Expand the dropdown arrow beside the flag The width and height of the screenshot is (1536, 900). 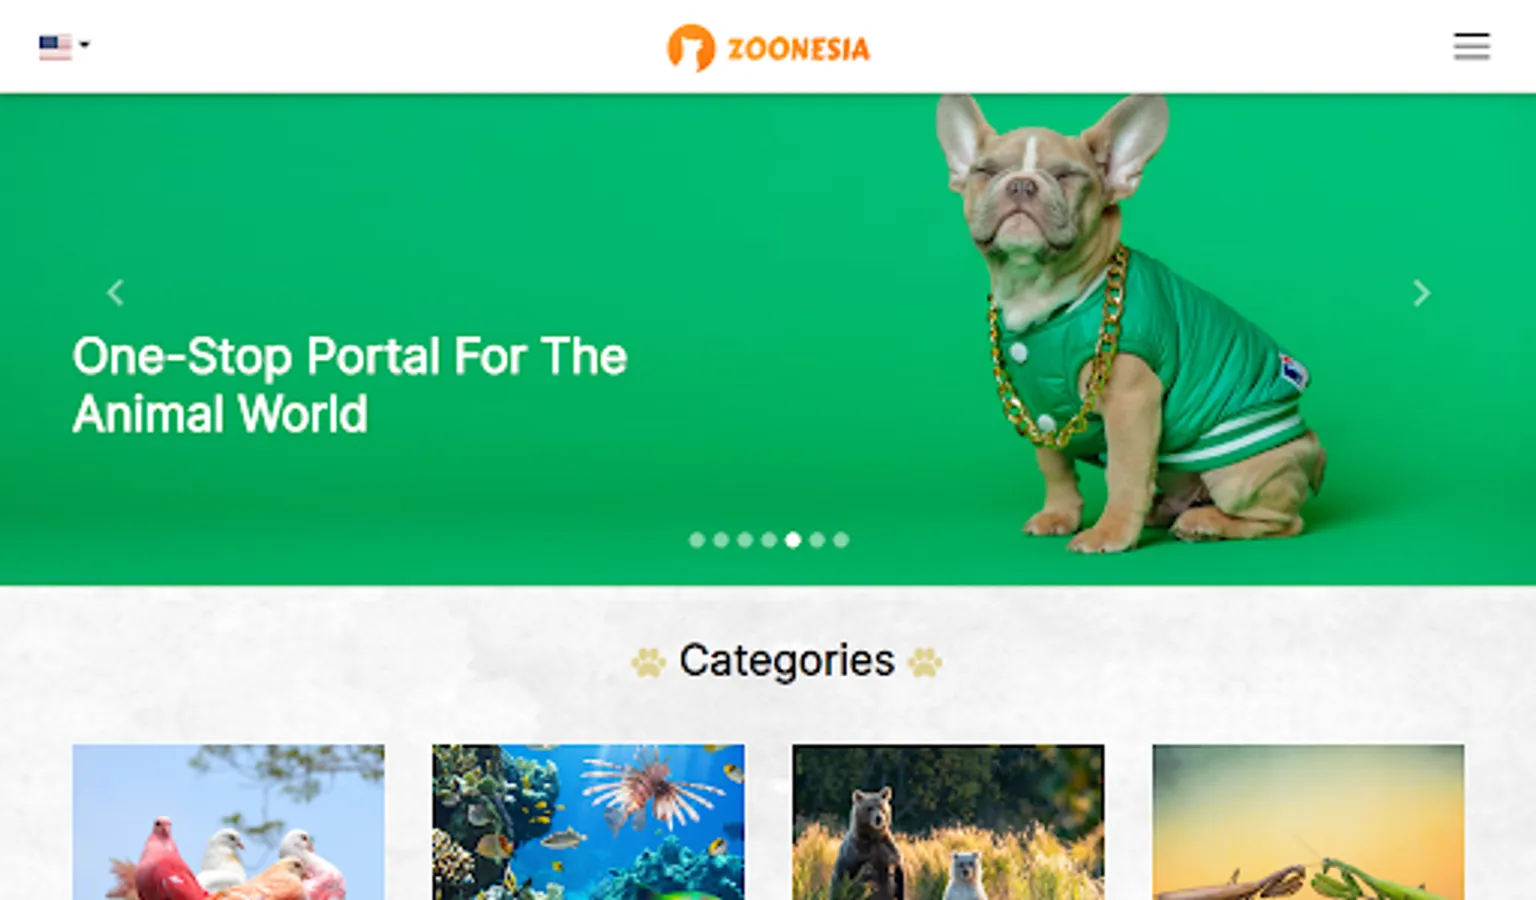(x=85, y=44)
